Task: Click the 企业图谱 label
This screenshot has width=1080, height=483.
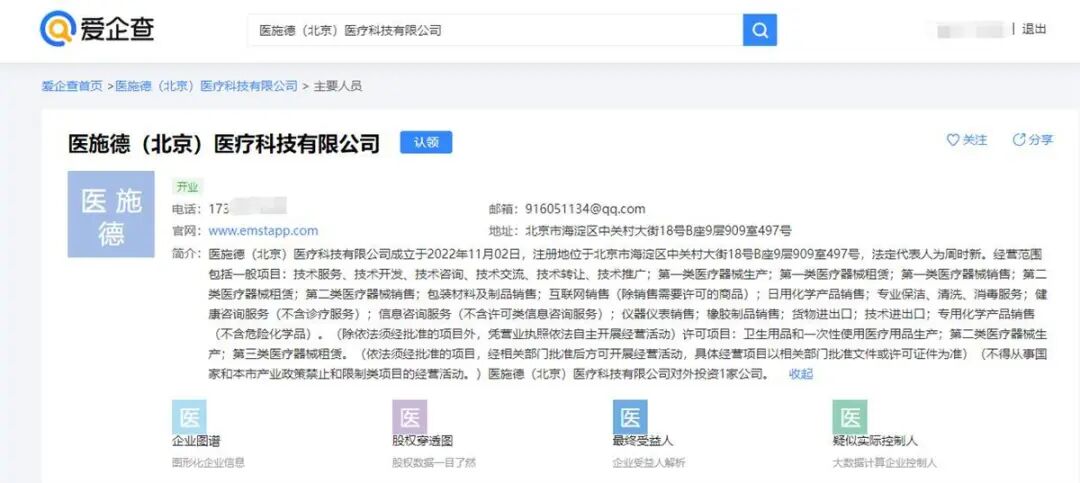Action: pyautogui.click(x=196, y=442)
